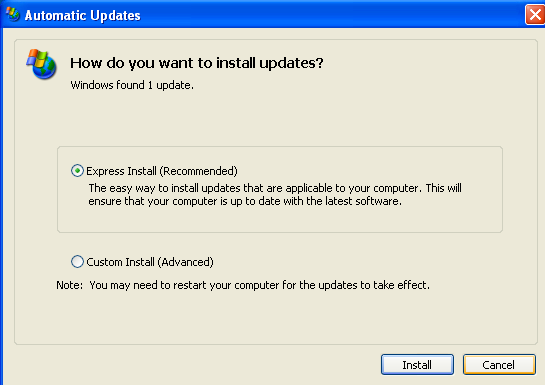
Task: Click the Windows found 1 update text
Action: pyautogui.click(x=132, y=85)
